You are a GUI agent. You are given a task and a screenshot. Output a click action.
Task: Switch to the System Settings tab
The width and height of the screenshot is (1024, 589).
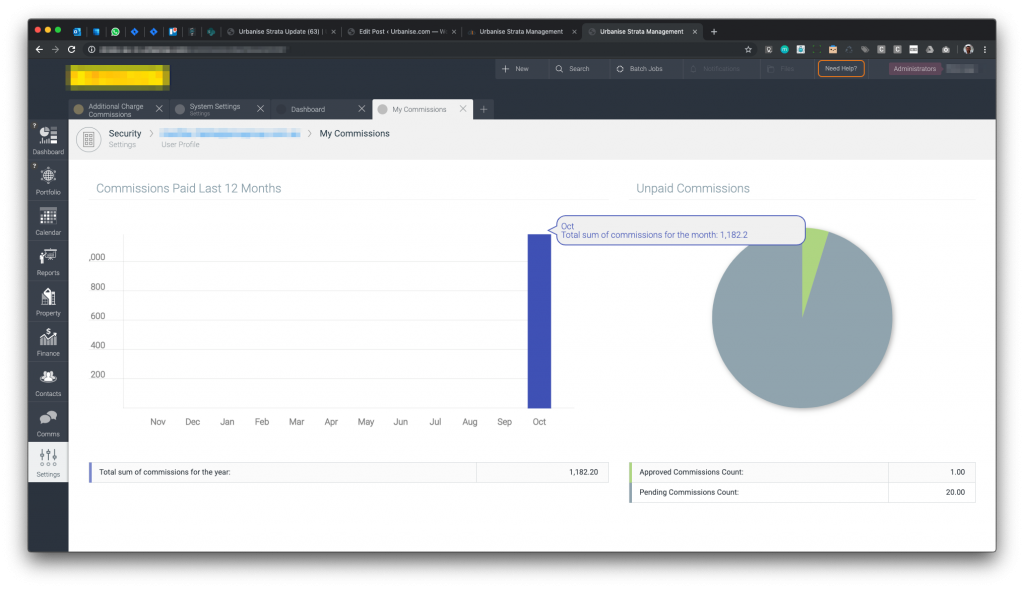(213, 109)
